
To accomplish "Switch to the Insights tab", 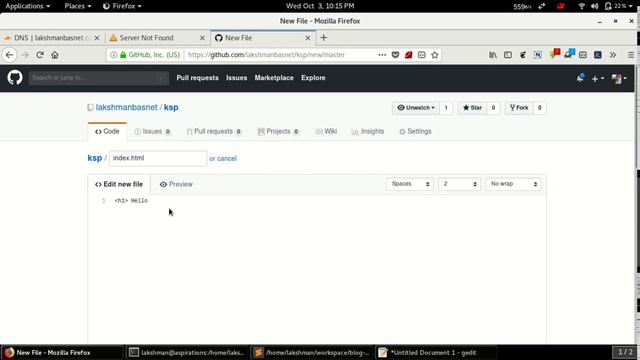I will 368,131.
